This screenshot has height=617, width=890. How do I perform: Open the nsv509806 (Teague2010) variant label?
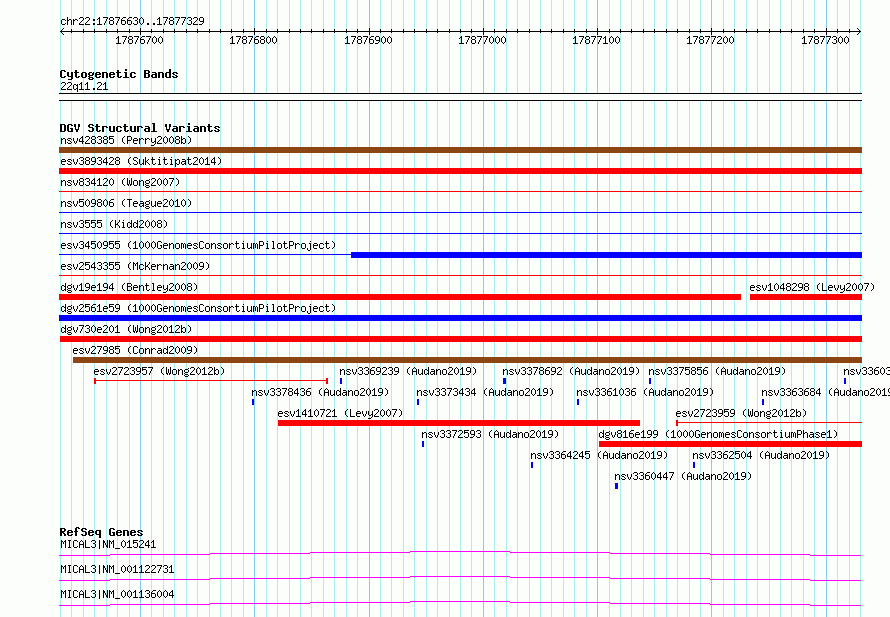(126, 203)
